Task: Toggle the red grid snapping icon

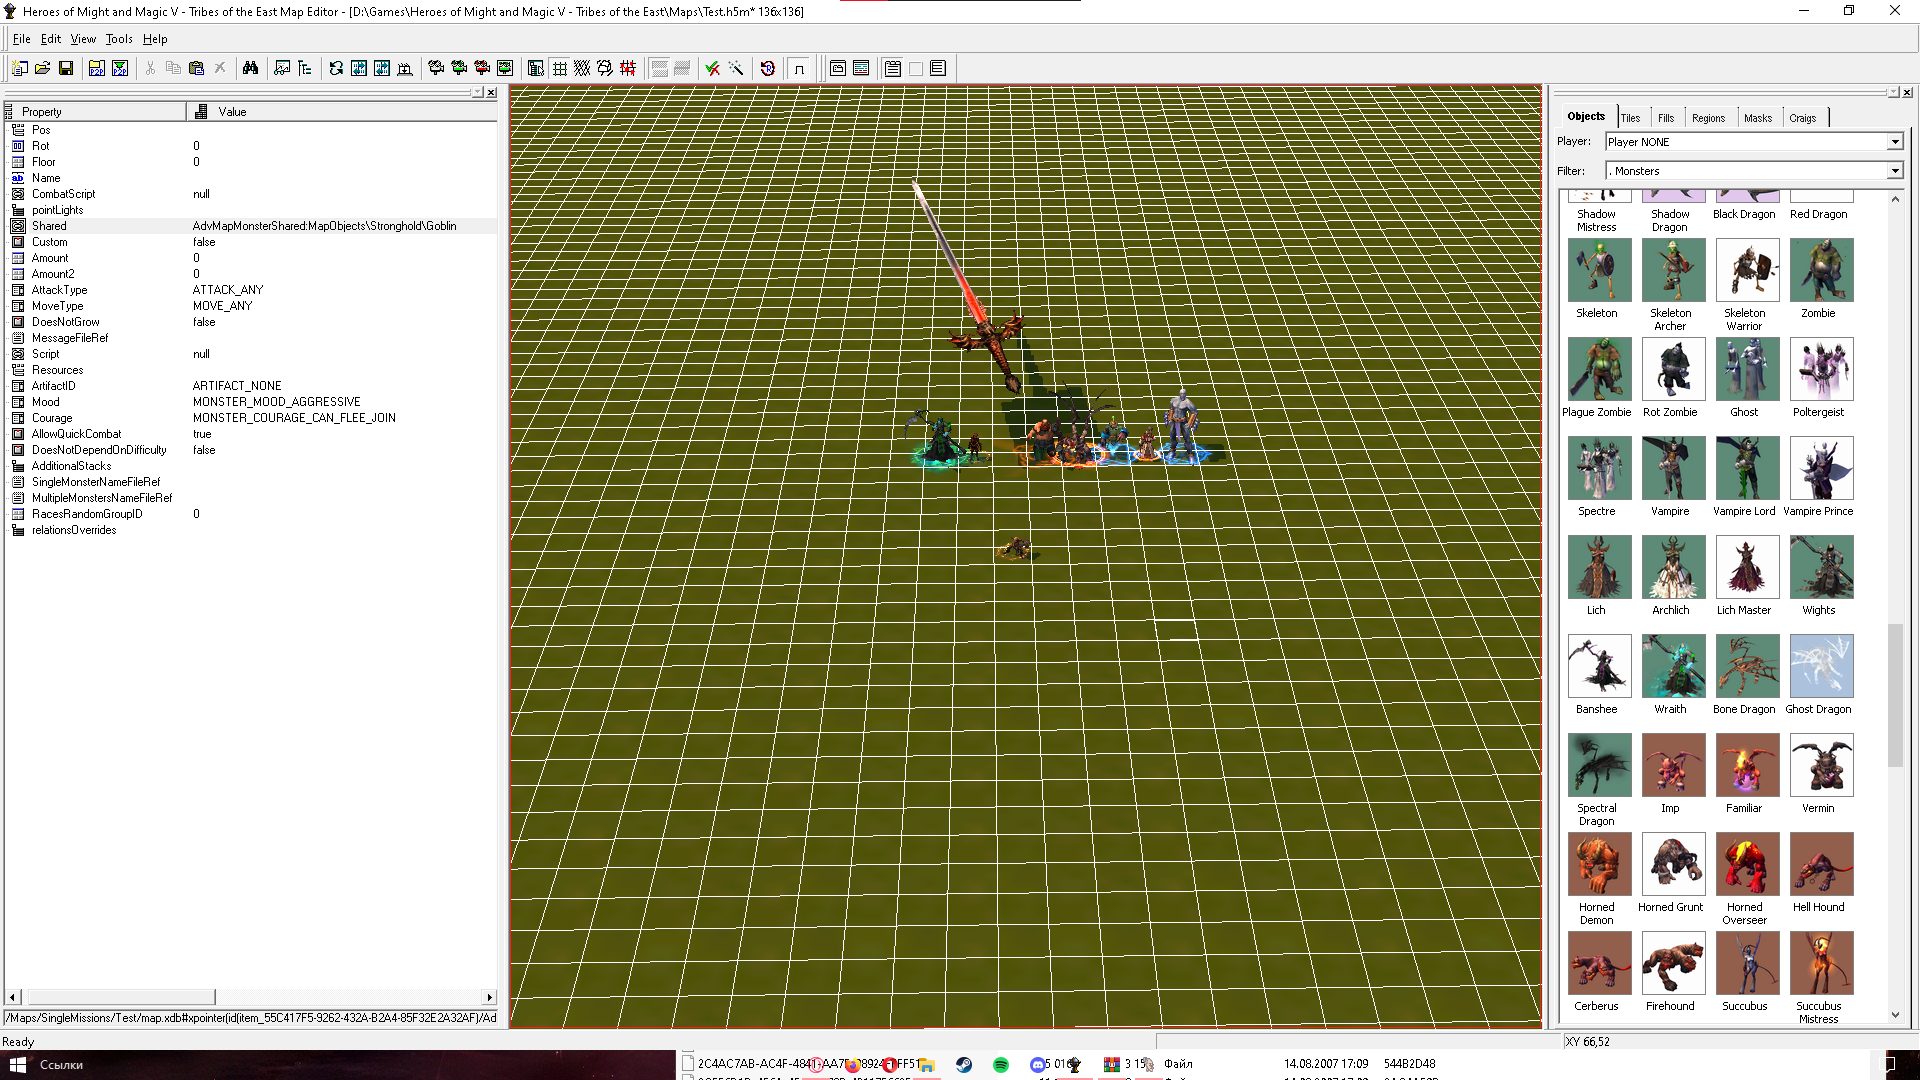Action: [628, 68]
